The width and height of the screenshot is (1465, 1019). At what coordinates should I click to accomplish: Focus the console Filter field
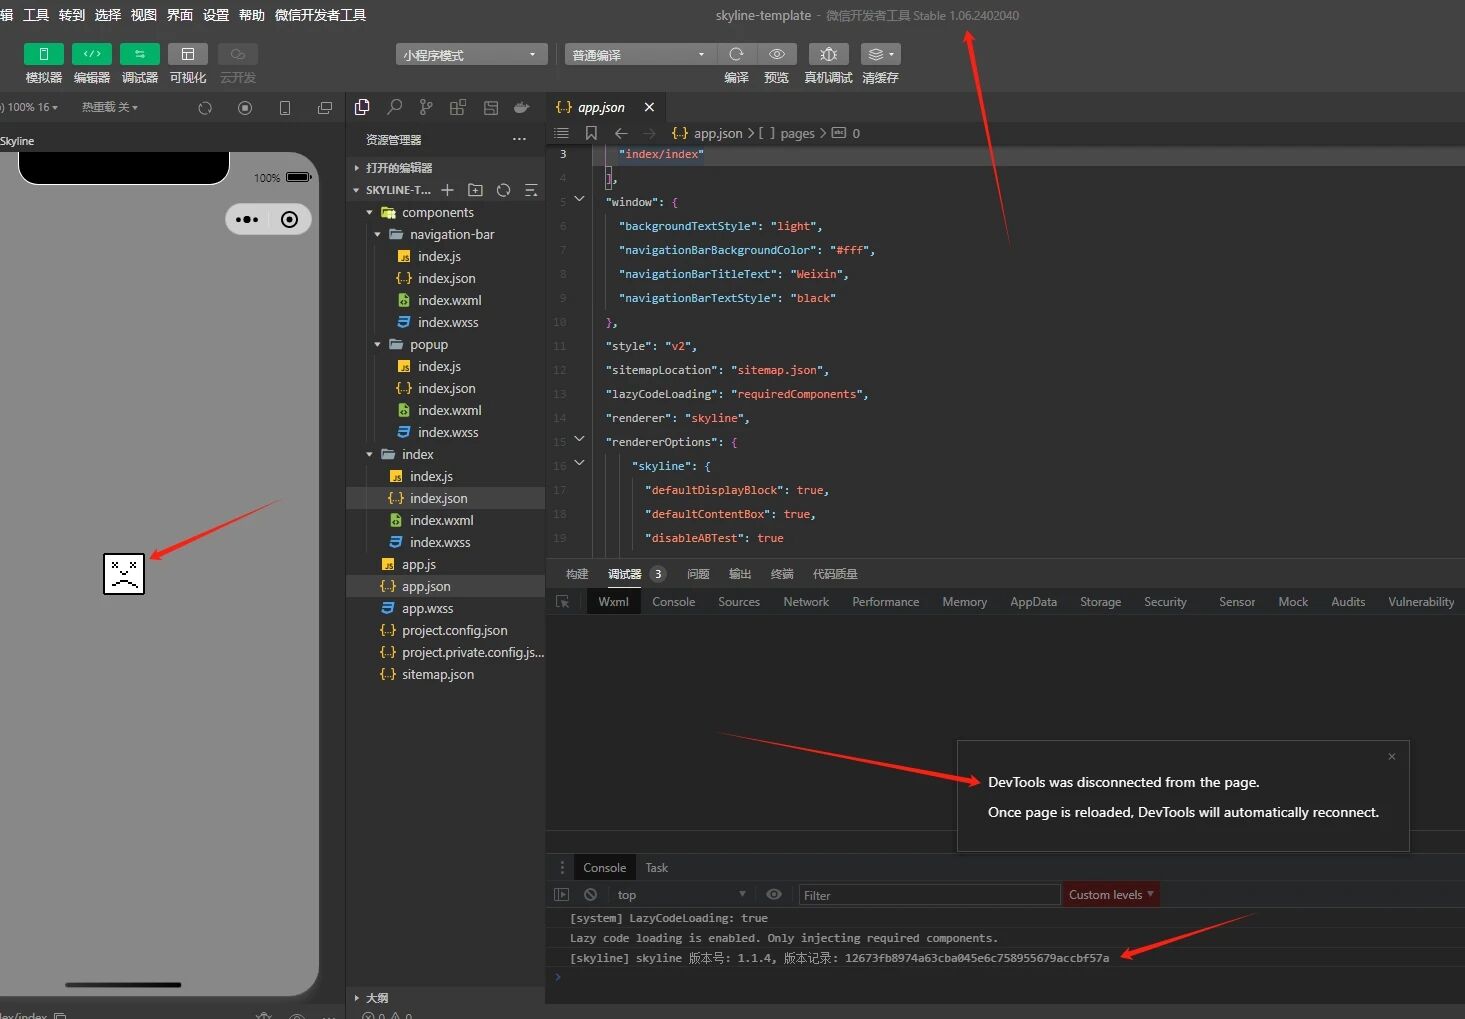pos(930,895)
